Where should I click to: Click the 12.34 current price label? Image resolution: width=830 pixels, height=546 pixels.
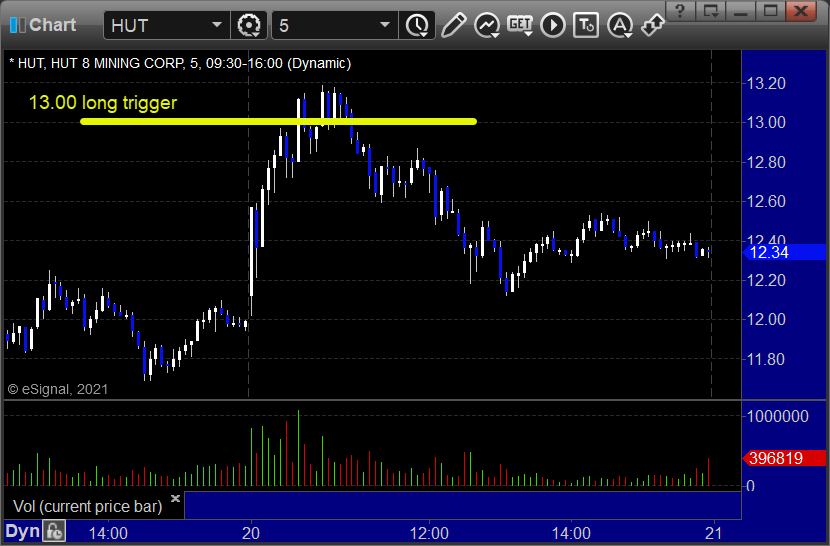pyautogui.click(x=784, y=252)
